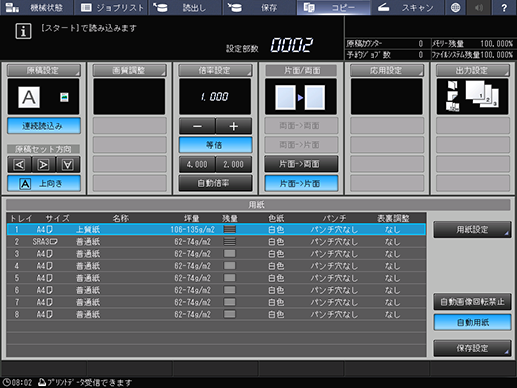The height and width of the screenshot is (388, 517).
Task: Click tray 1 remaining paper level icon
Action: pos(230,229)
